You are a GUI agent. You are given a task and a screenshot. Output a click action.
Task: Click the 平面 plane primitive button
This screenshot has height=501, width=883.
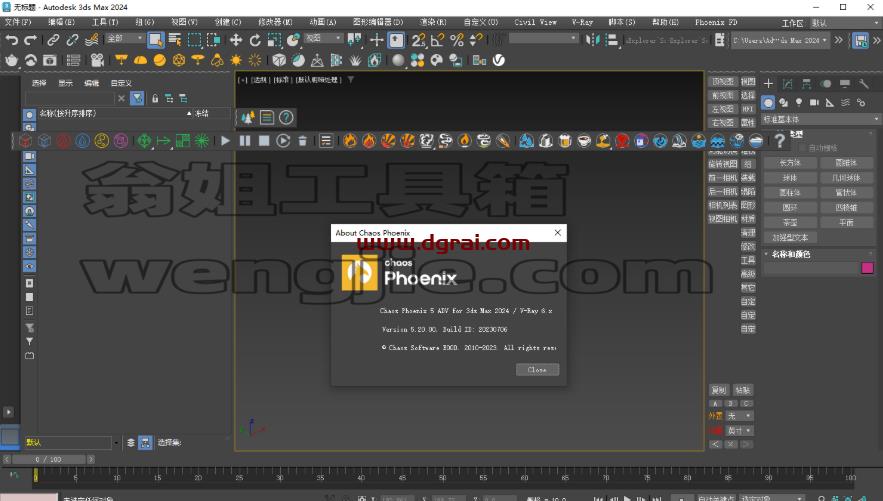846,222
